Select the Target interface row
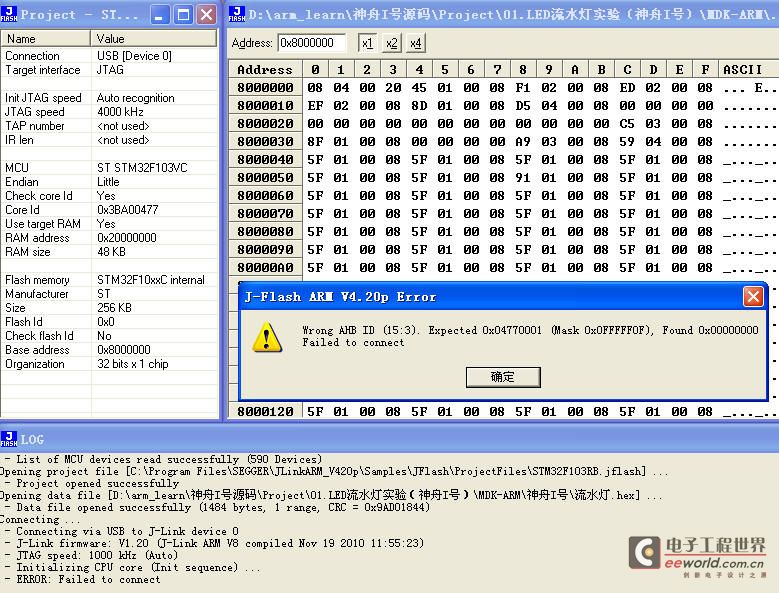This screenshot has height=593, width=779. pyautogui.click(x=109, y=70)
